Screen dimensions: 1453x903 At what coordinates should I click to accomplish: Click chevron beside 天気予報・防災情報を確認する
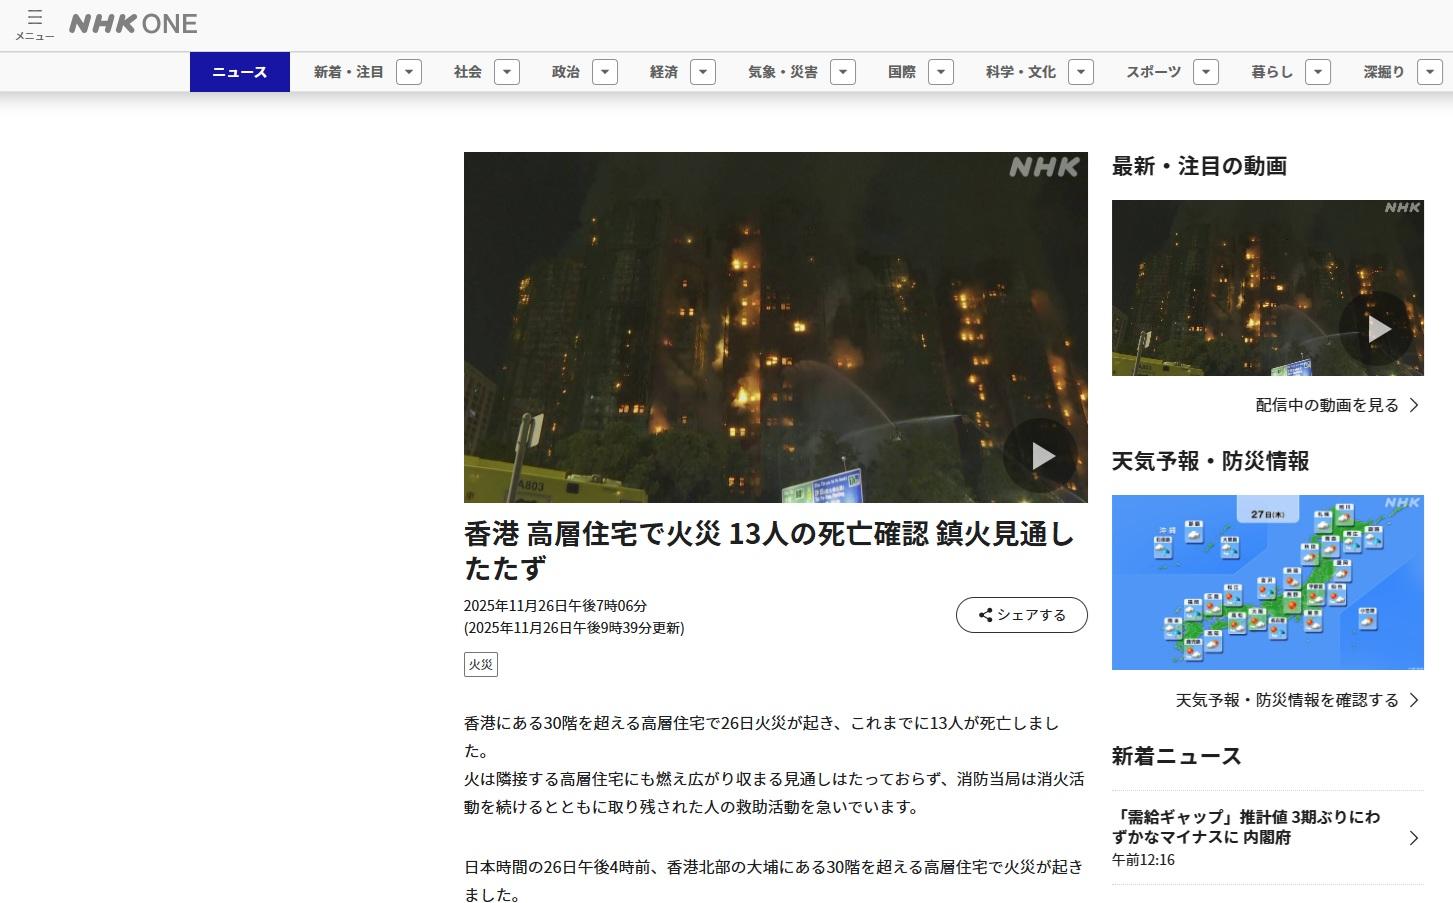click(1414, 700)
